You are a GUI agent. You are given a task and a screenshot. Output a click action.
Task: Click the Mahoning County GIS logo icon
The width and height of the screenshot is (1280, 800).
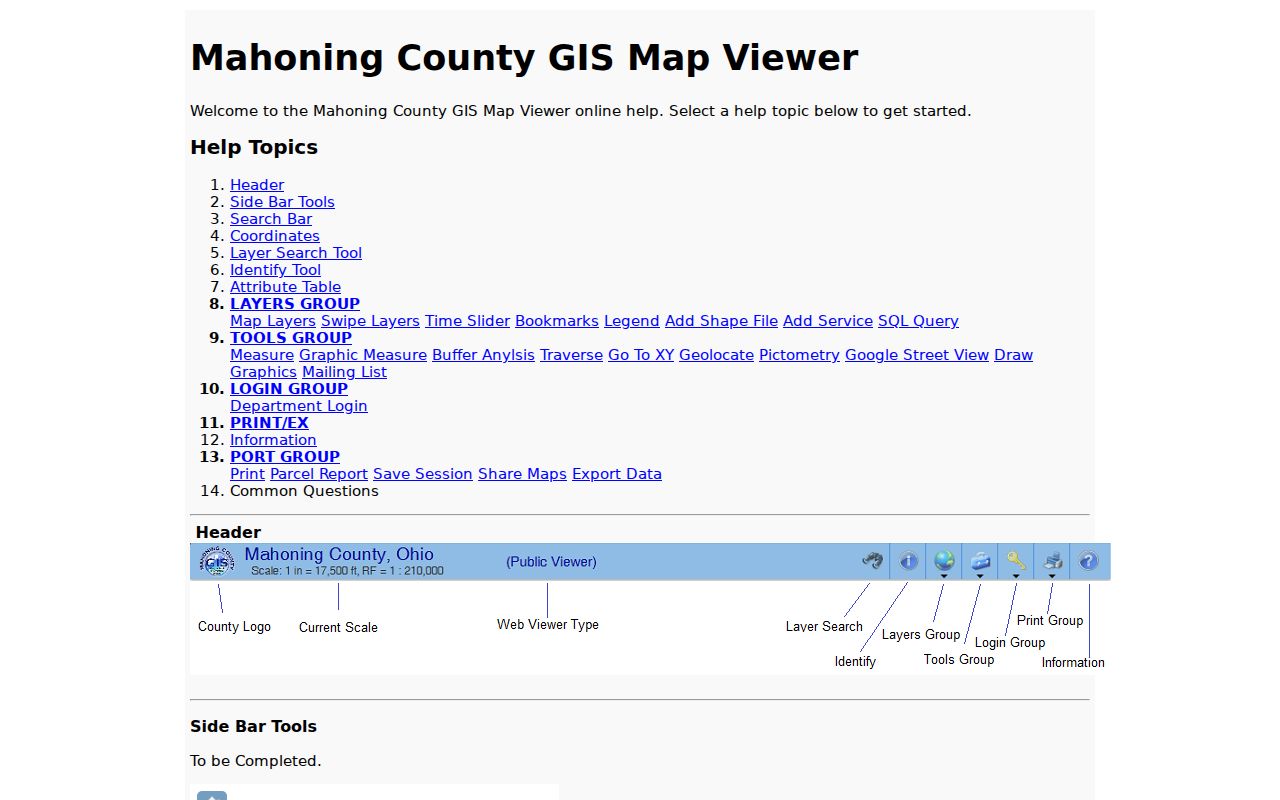coord(217,561)
